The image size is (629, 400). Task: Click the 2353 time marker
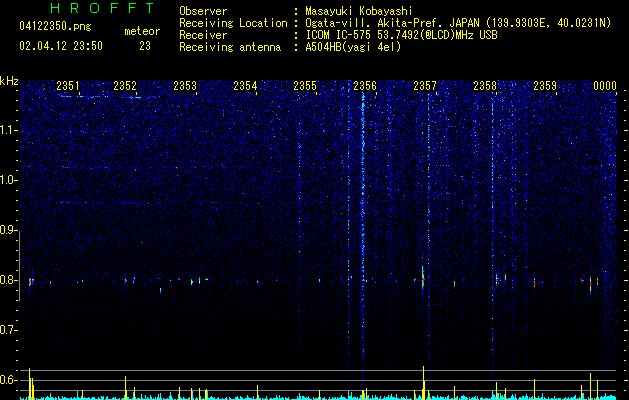coord(185,85)
